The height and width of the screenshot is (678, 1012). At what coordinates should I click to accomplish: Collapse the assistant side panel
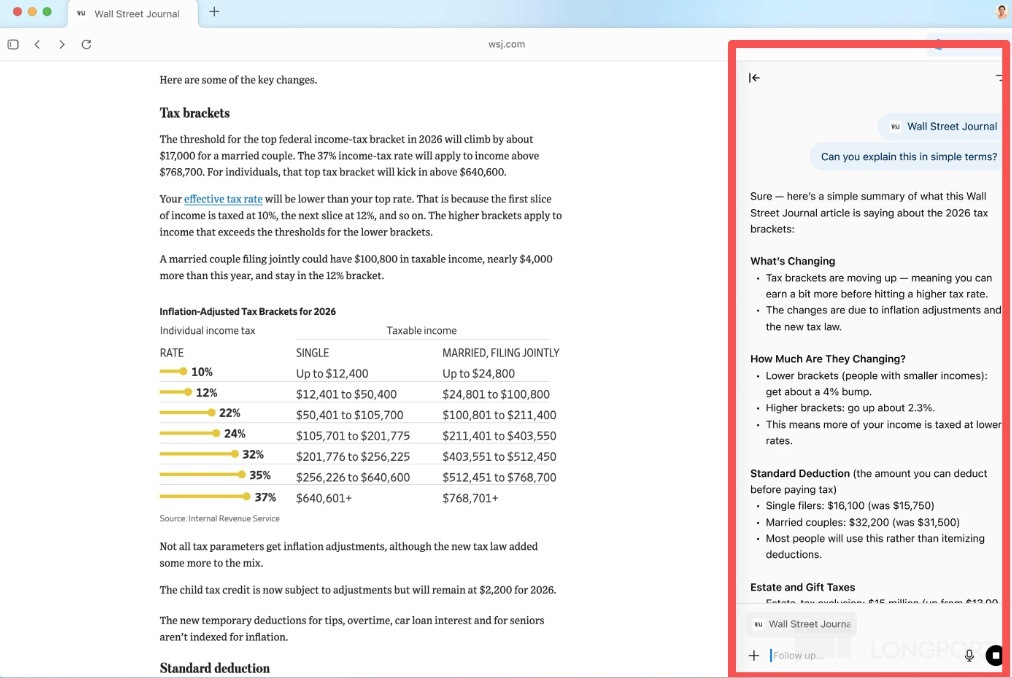pyautogui.click(x=754, y=78)
